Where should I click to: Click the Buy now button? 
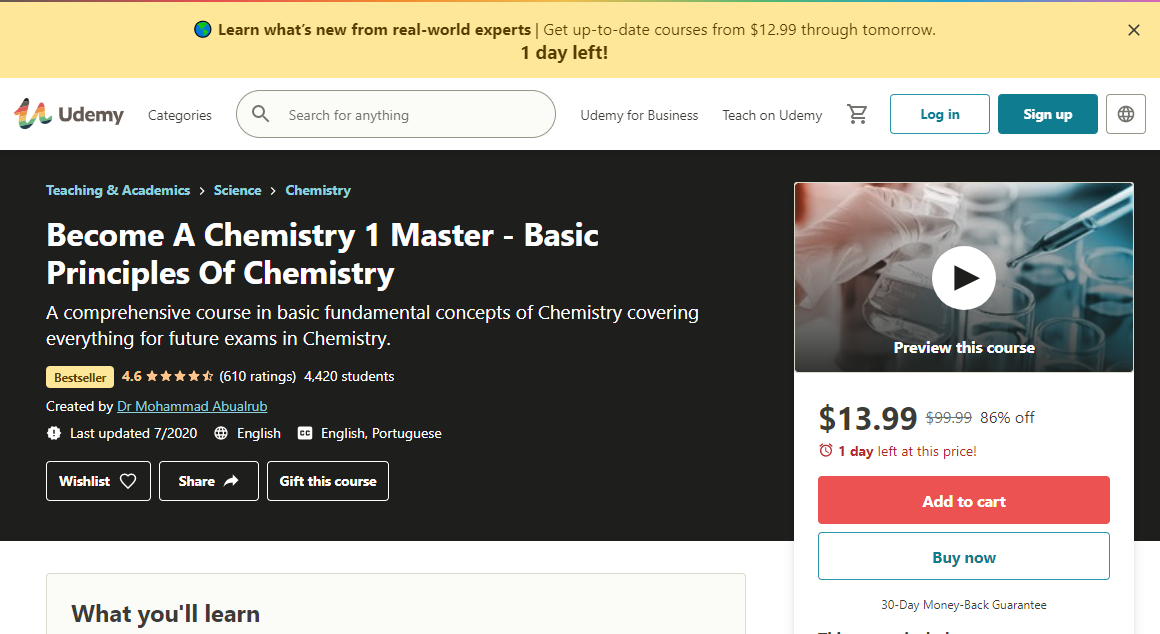click(x=964, y=557)
